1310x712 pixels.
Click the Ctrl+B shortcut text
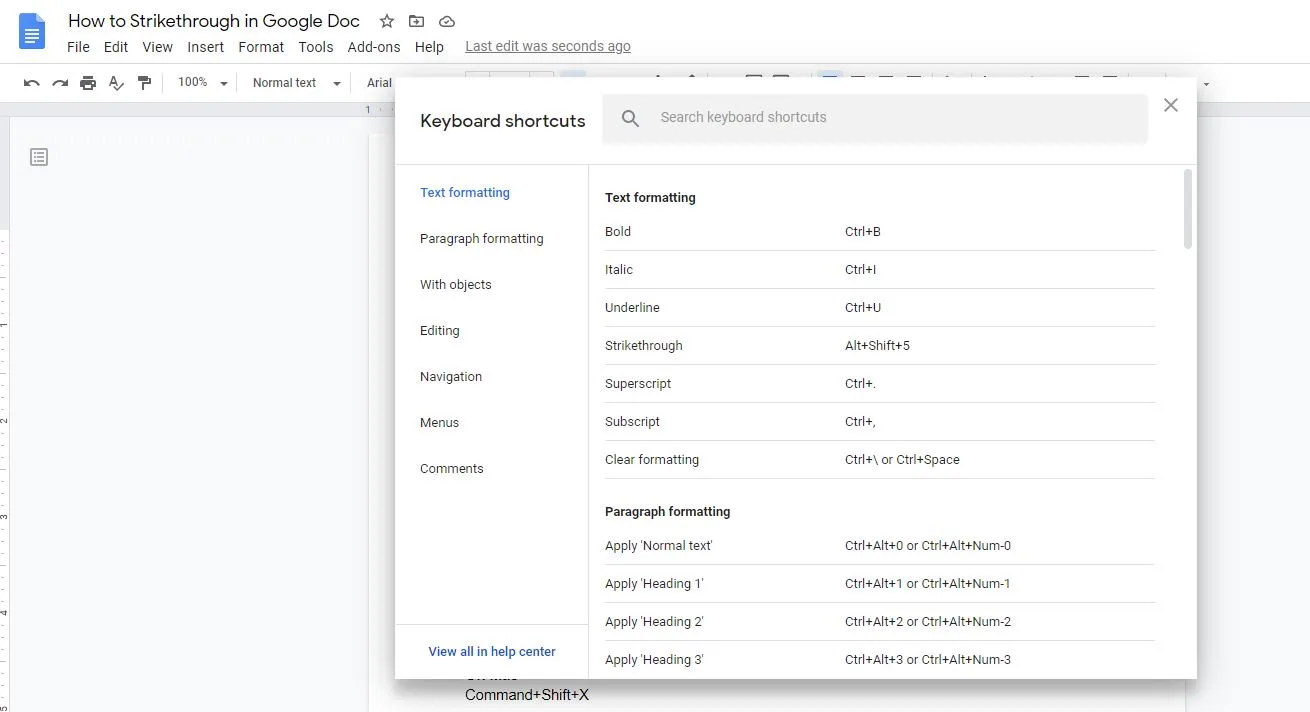[x=863, y=232]
